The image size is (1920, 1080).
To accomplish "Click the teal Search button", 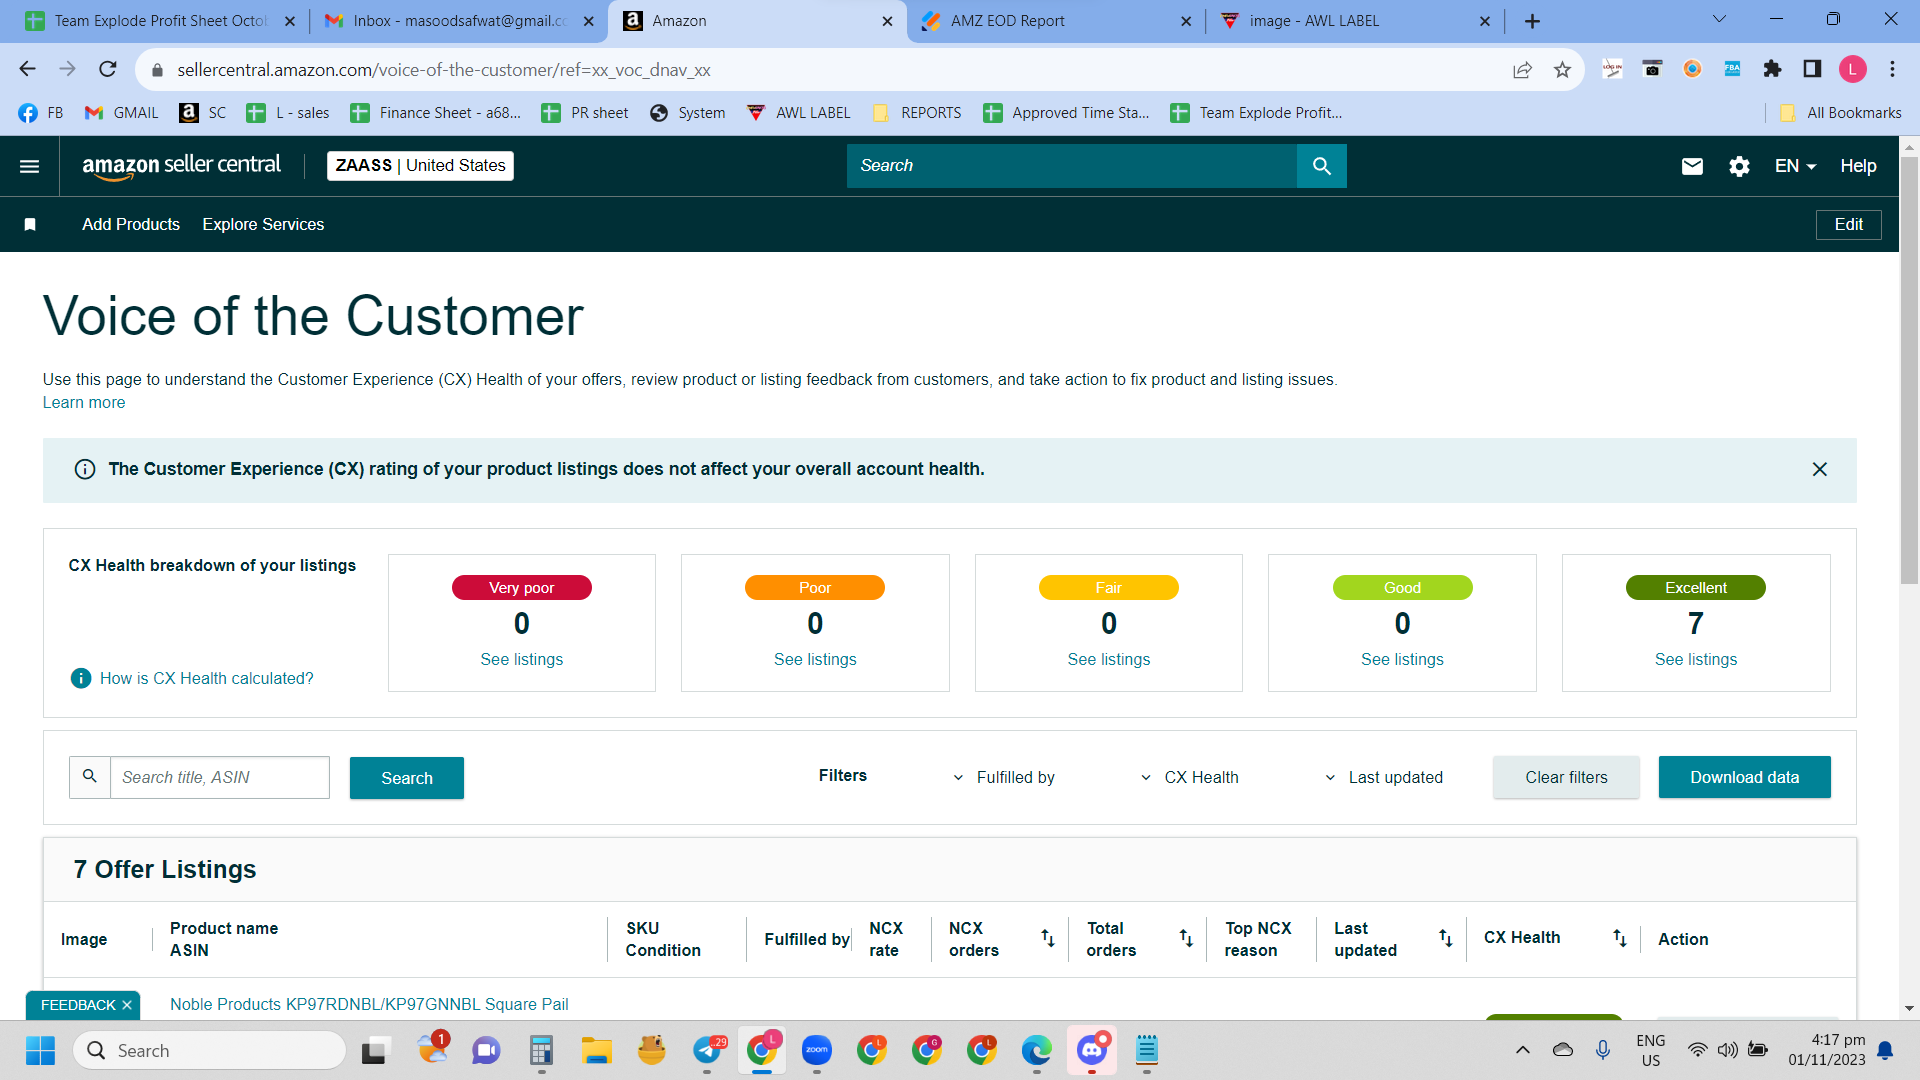I will click(407, 778).
